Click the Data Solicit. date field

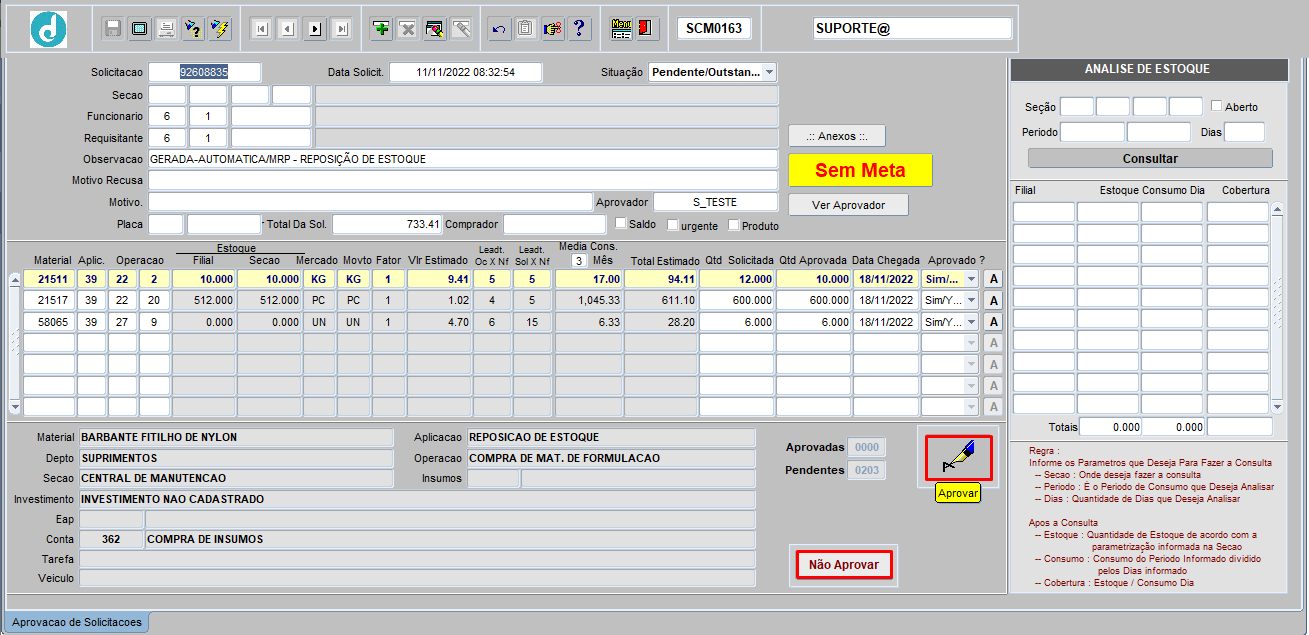click(x=466, y=72)
